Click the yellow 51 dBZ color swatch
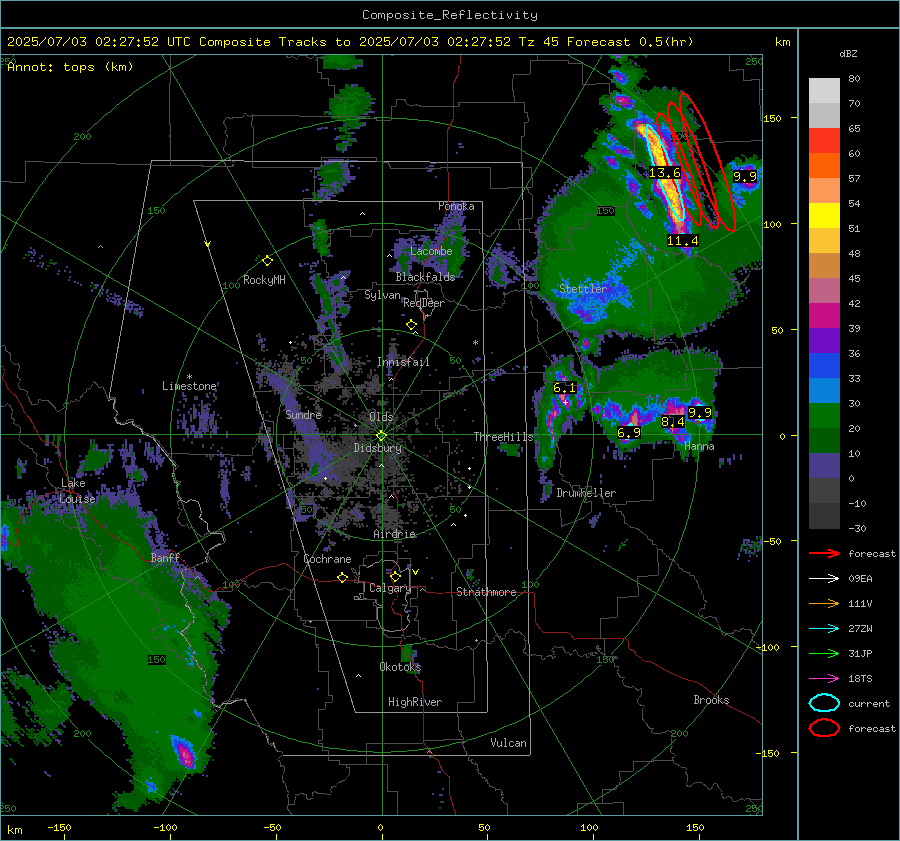The width and height of the screenshot is (900, 841). coord(824,215)
